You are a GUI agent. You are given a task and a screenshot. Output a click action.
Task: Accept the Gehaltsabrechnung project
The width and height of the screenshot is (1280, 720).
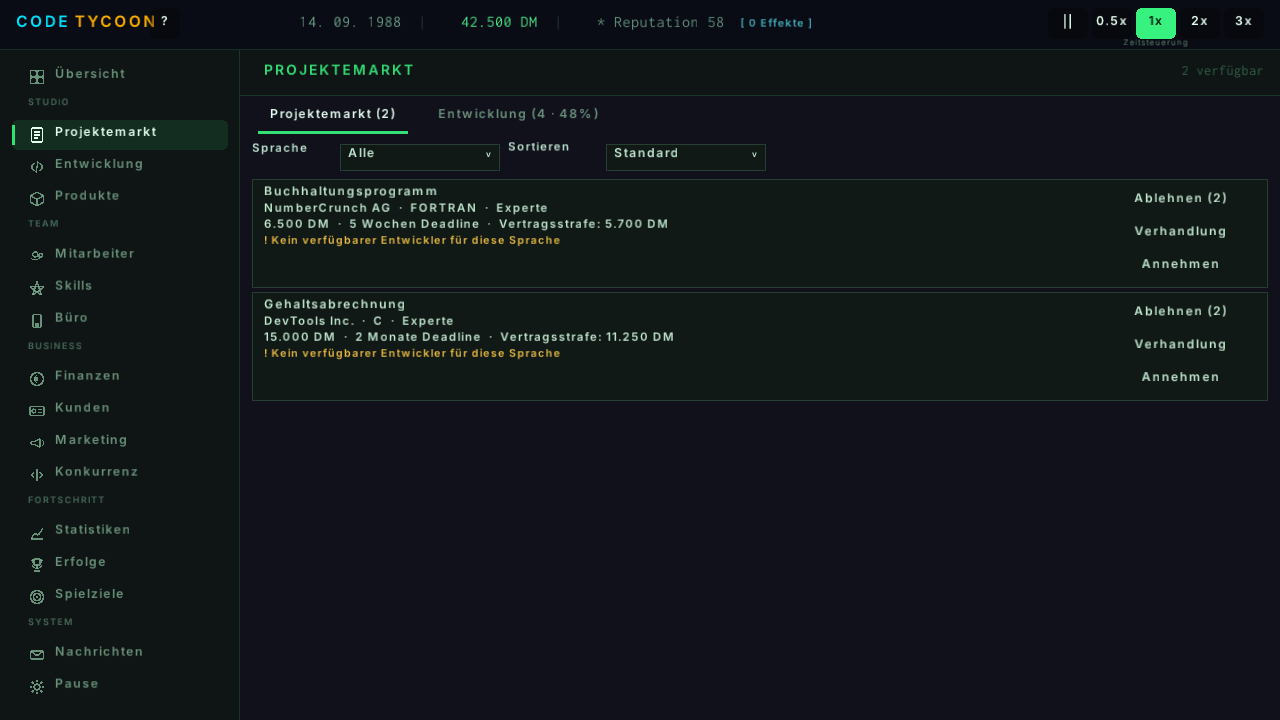pos(1180,377)
